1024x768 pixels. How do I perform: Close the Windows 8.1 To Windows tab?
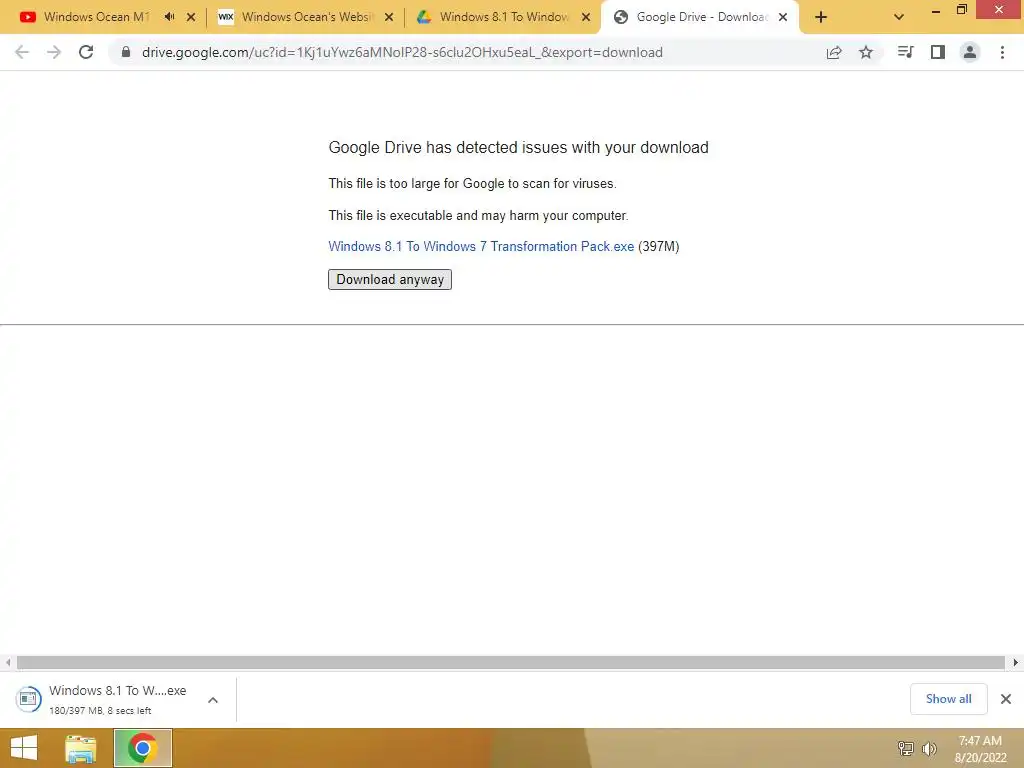point(586,18)
